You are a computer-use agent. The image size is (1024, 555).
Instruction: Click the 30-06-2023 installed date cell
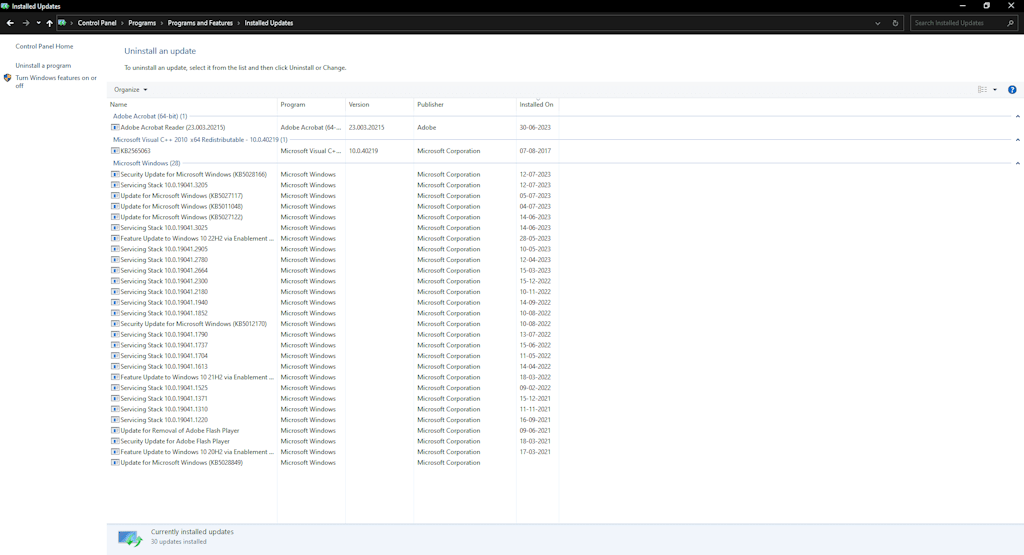tap(535, 127)
